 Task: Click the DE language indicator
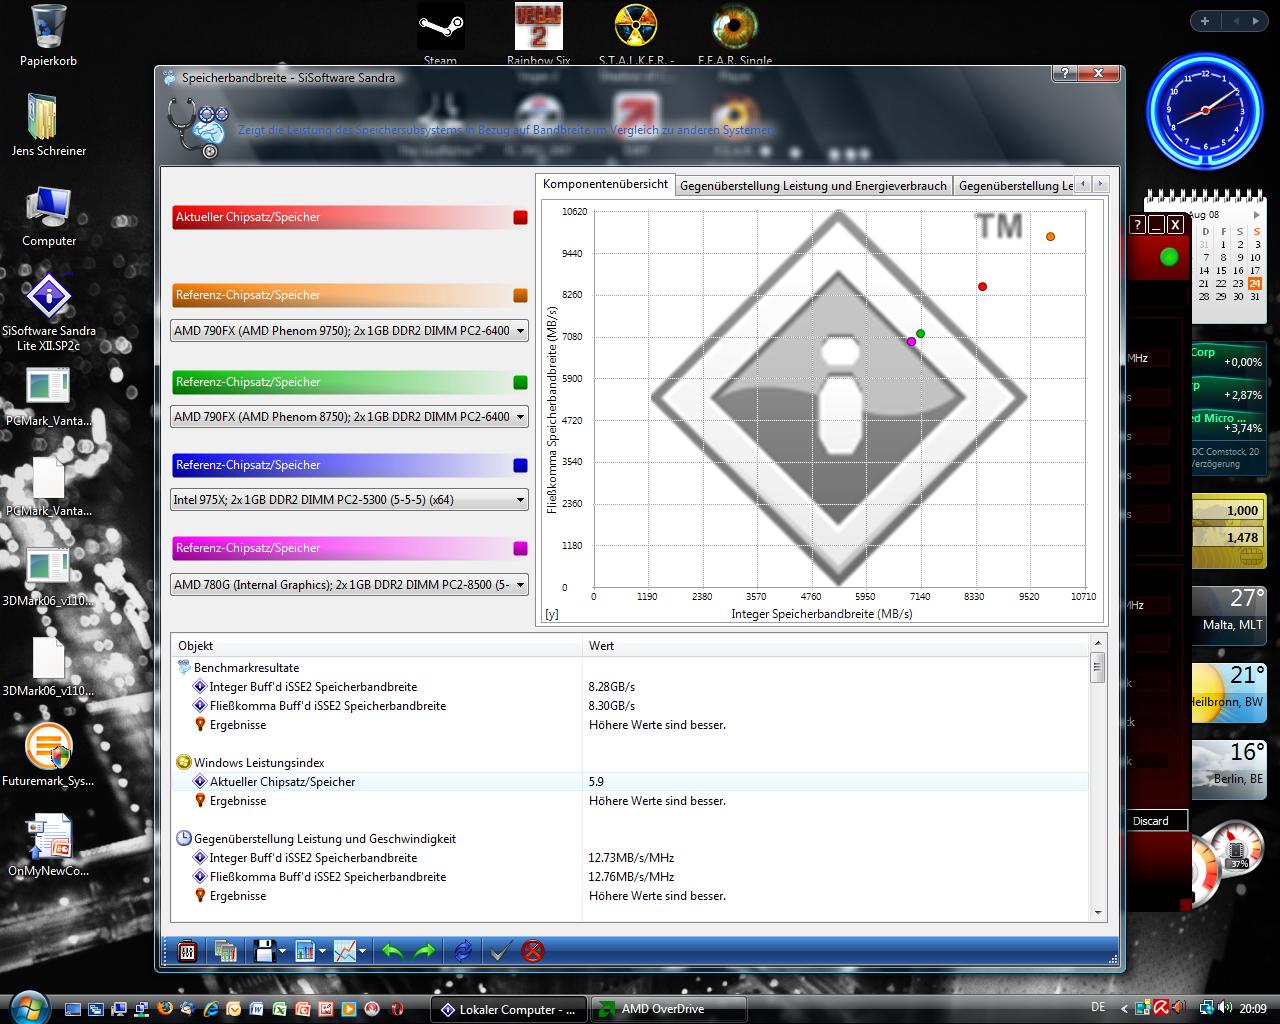tap(1098, 1008)
